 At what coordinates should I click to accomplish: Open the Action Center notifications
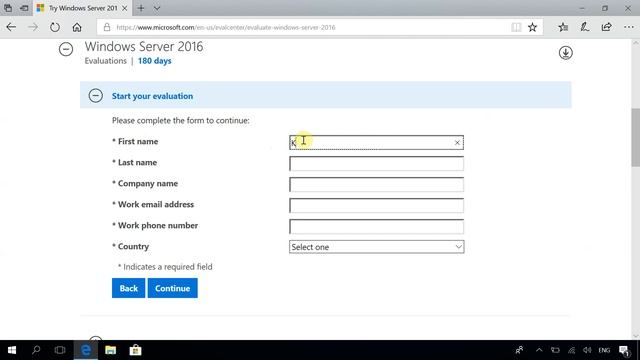pyautogui.click(x=624, y=351)
